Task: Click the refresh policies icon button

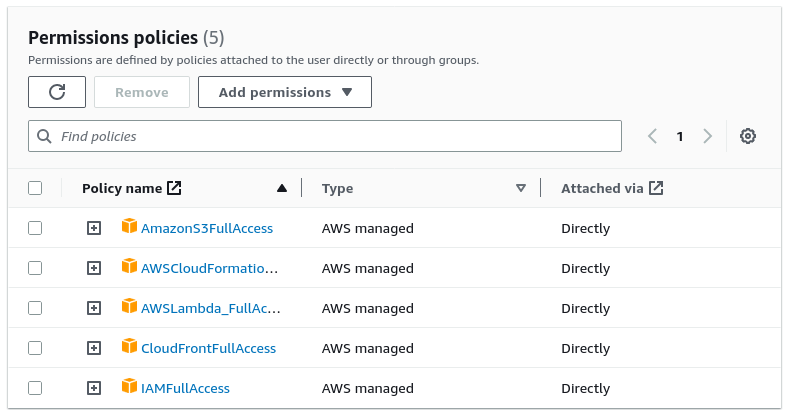Action: pyautogui.click(x=57, y=92)
